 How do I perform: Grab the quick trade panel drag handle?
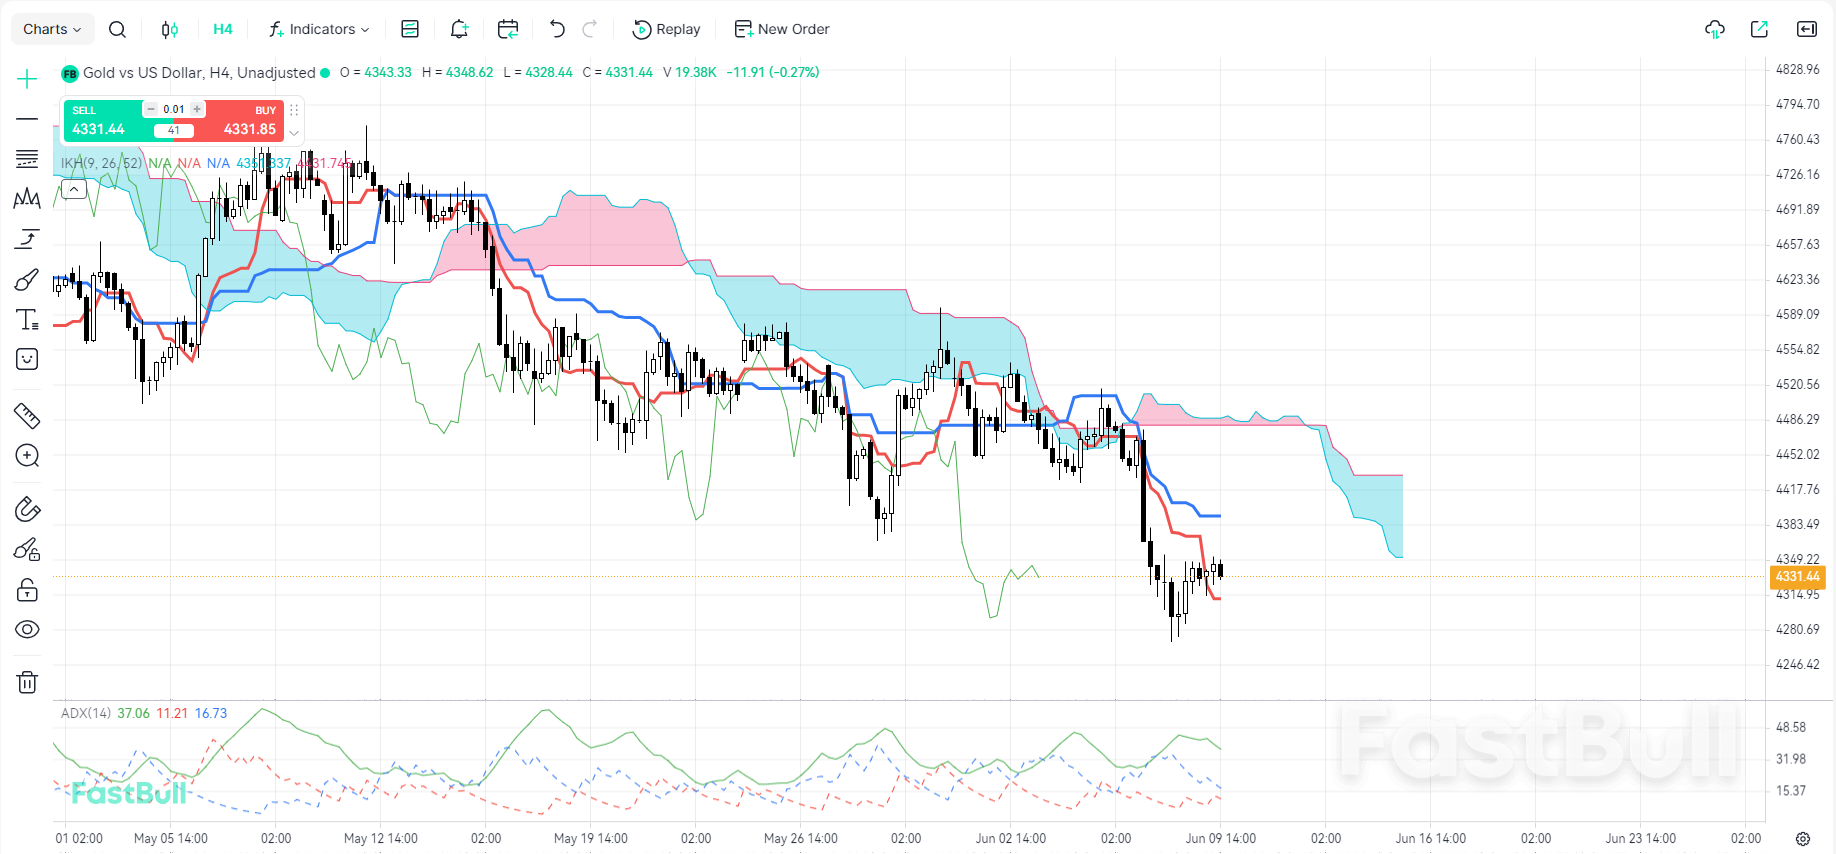click(294, 110)
